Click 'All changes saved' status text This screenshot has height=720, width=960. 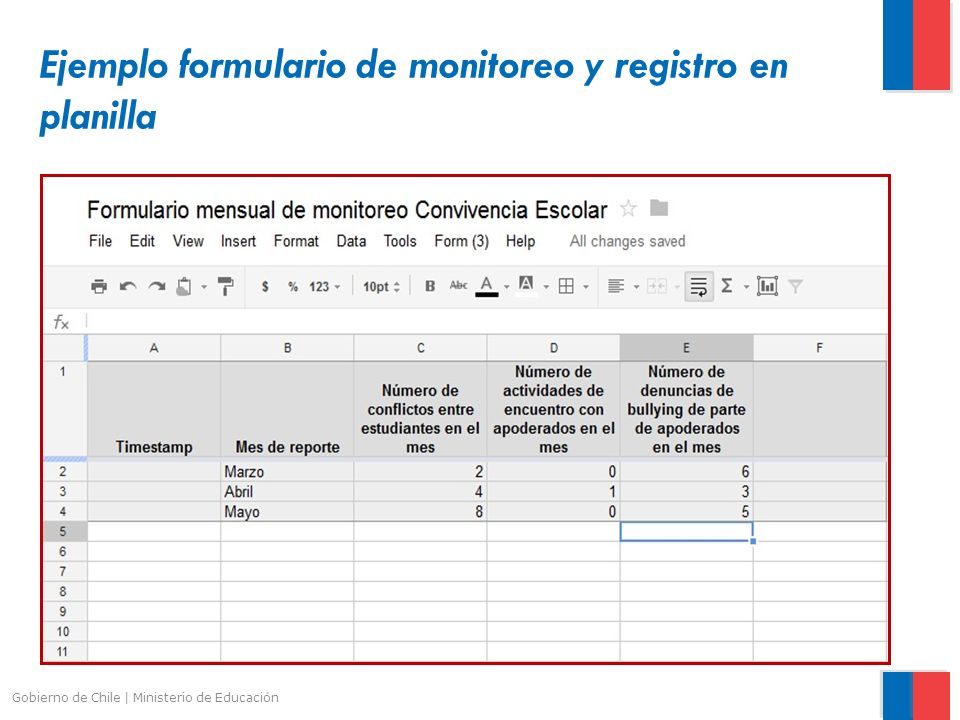628,241
